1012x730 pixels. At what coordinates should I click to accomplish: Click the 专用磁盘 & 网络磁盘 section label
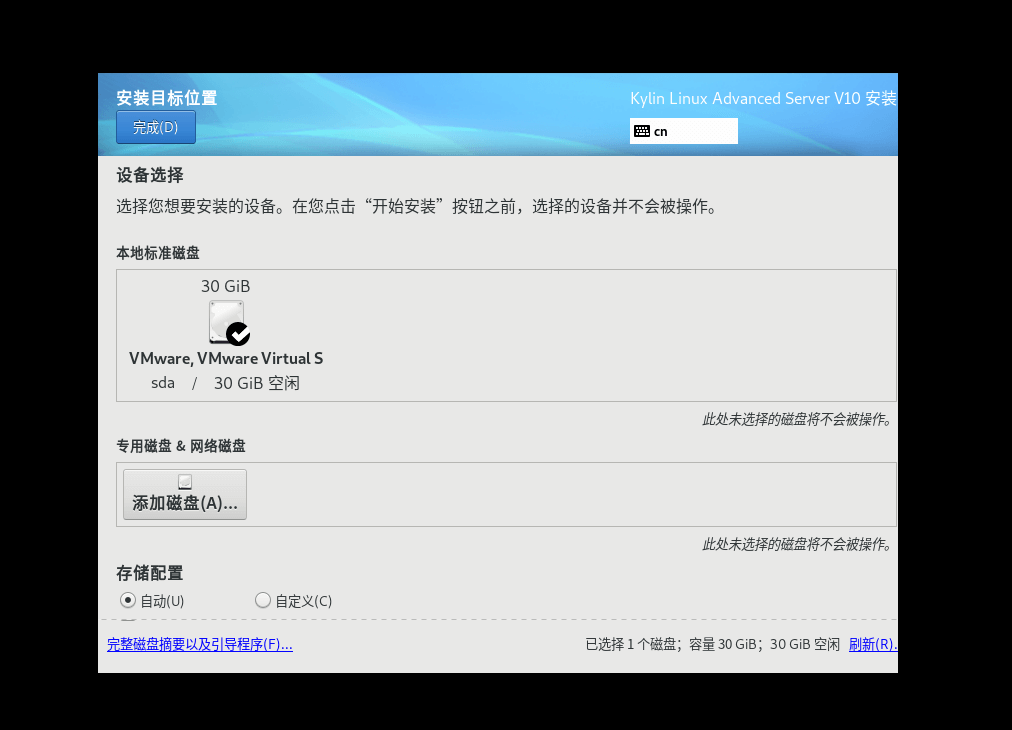tap(181, 446)
